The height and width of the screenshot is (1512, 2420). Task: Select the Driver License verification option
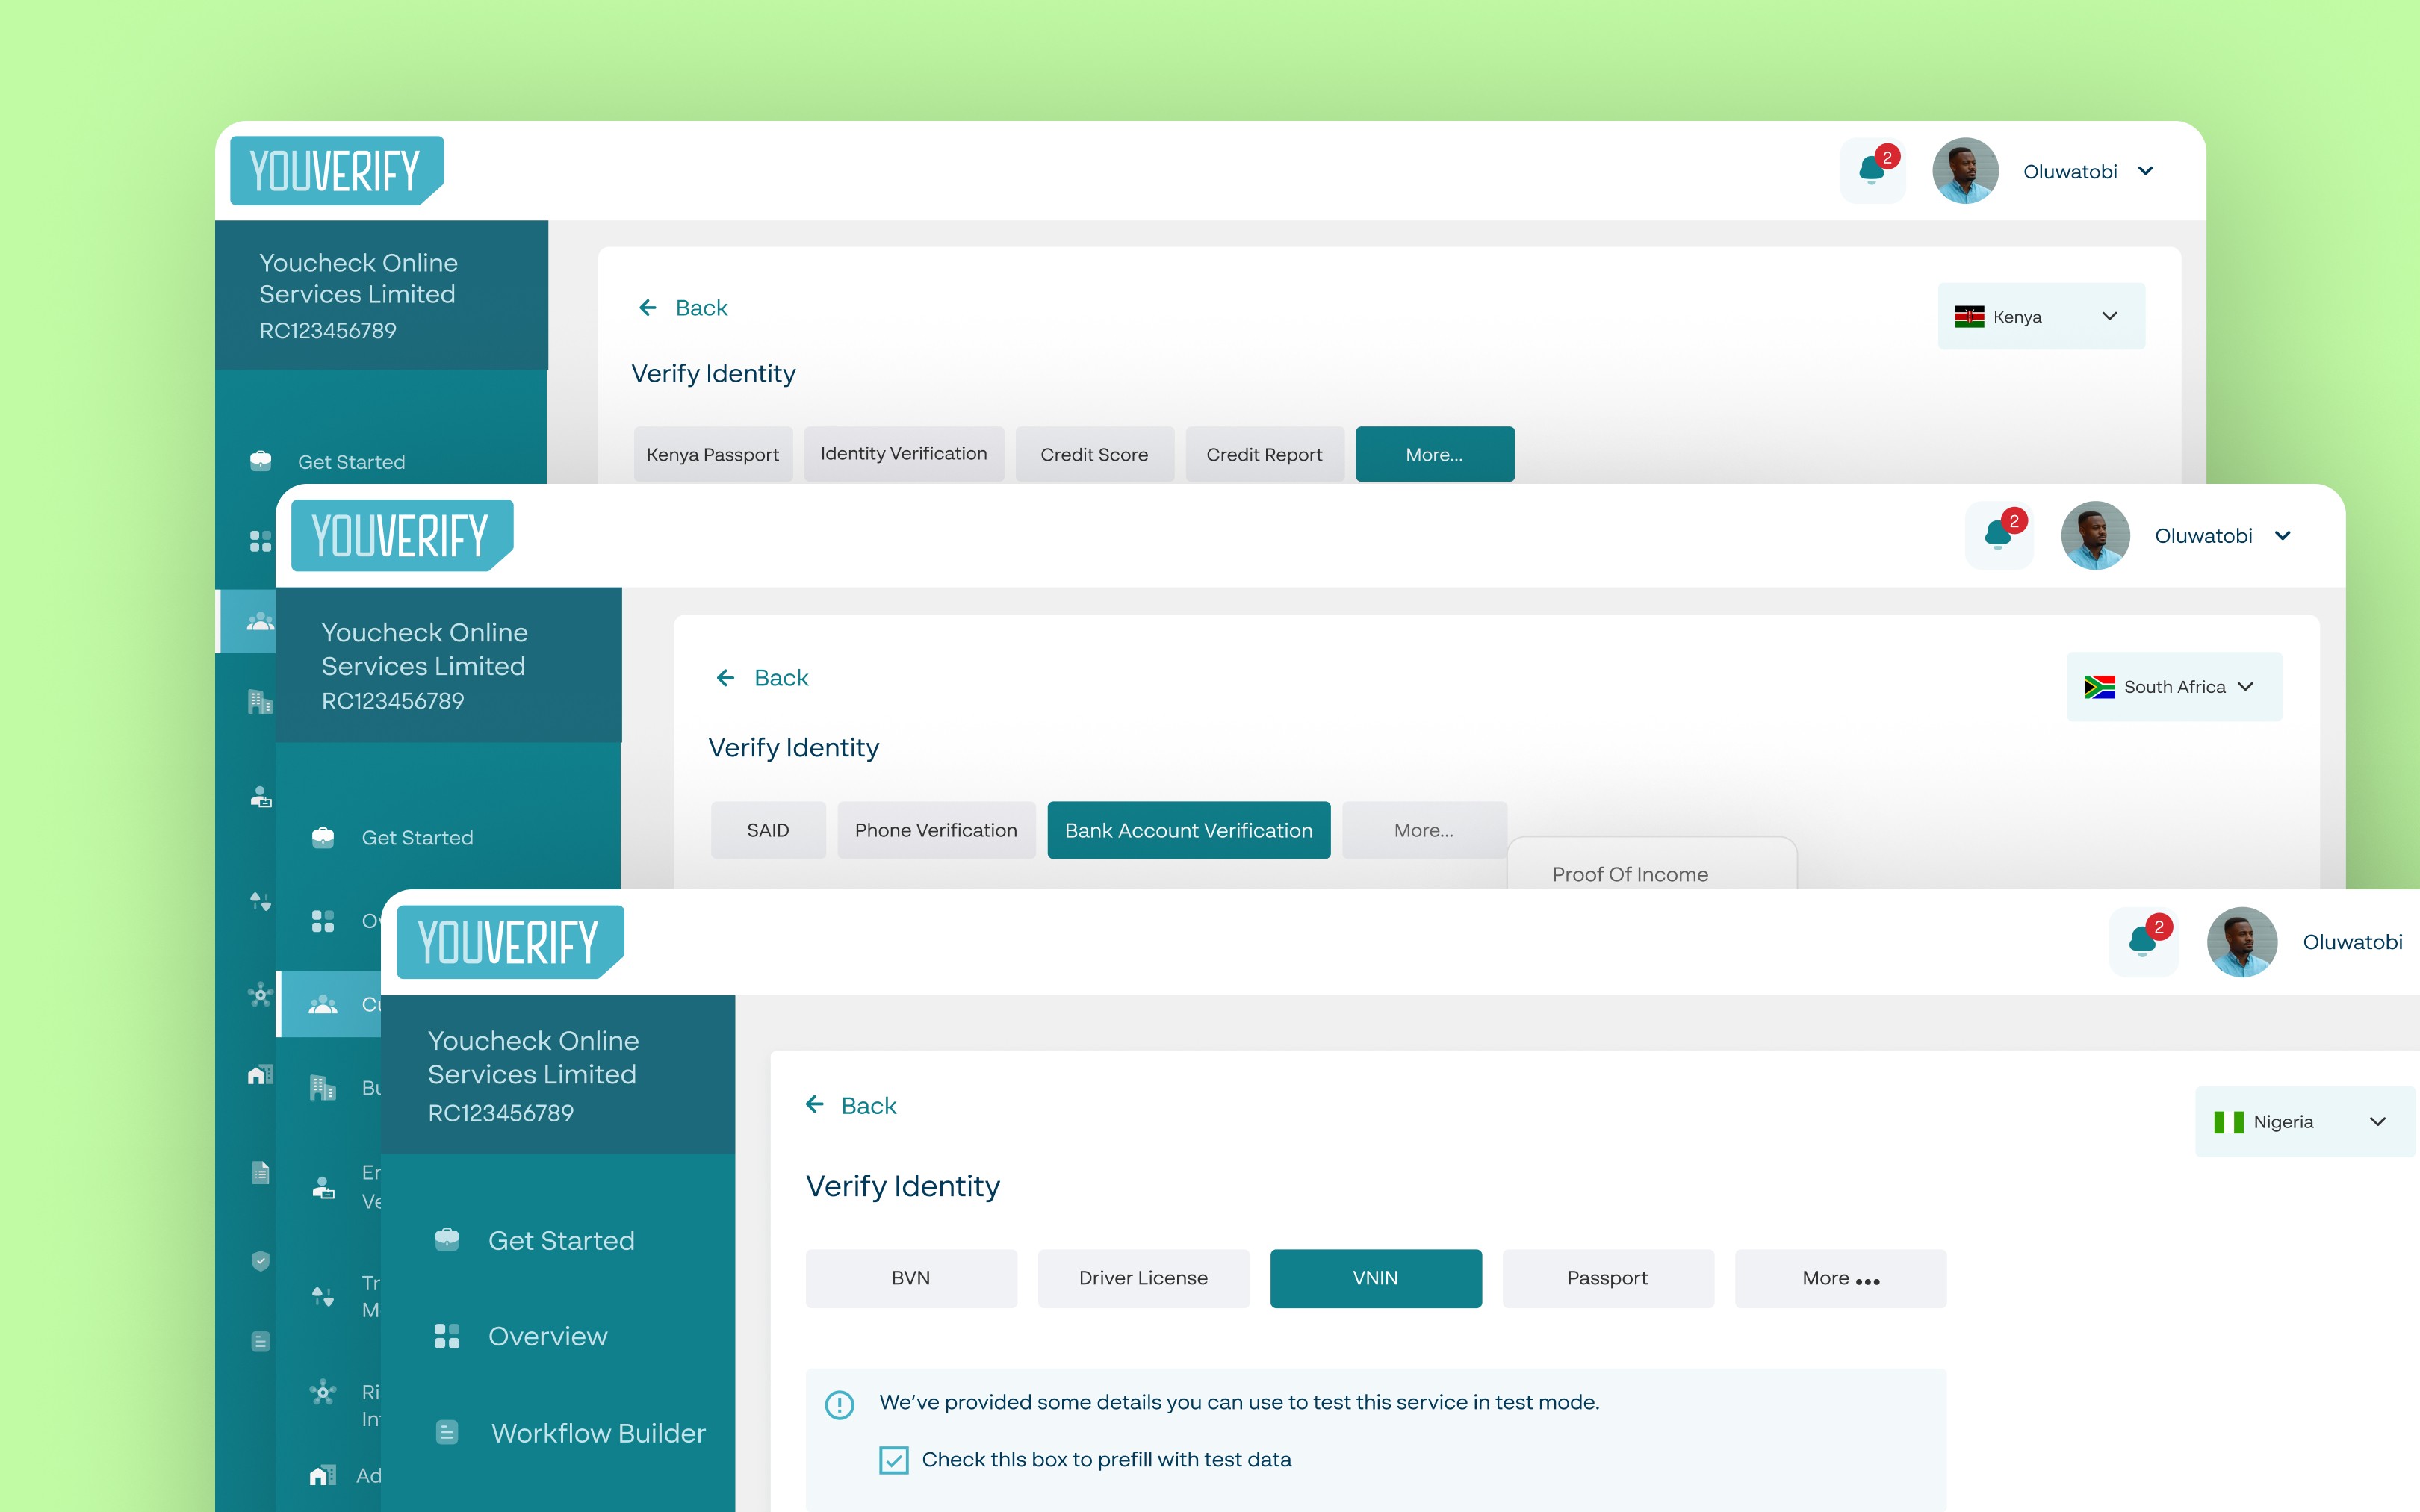coord(1141,1278)
